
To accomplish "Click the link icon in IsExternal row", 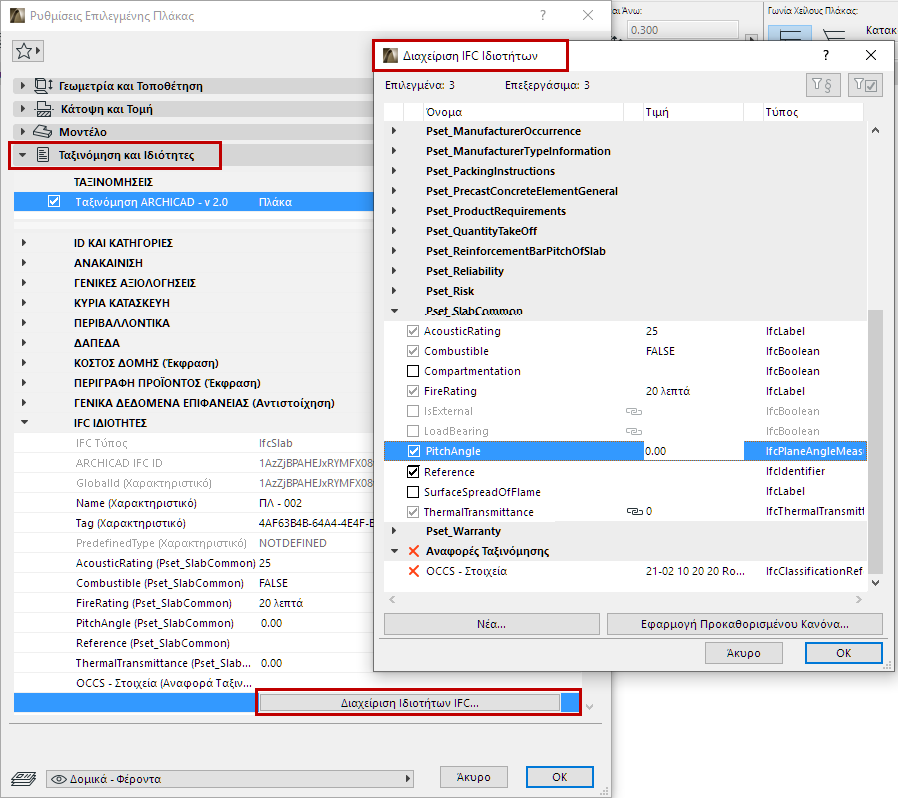I will click(633, 411).
